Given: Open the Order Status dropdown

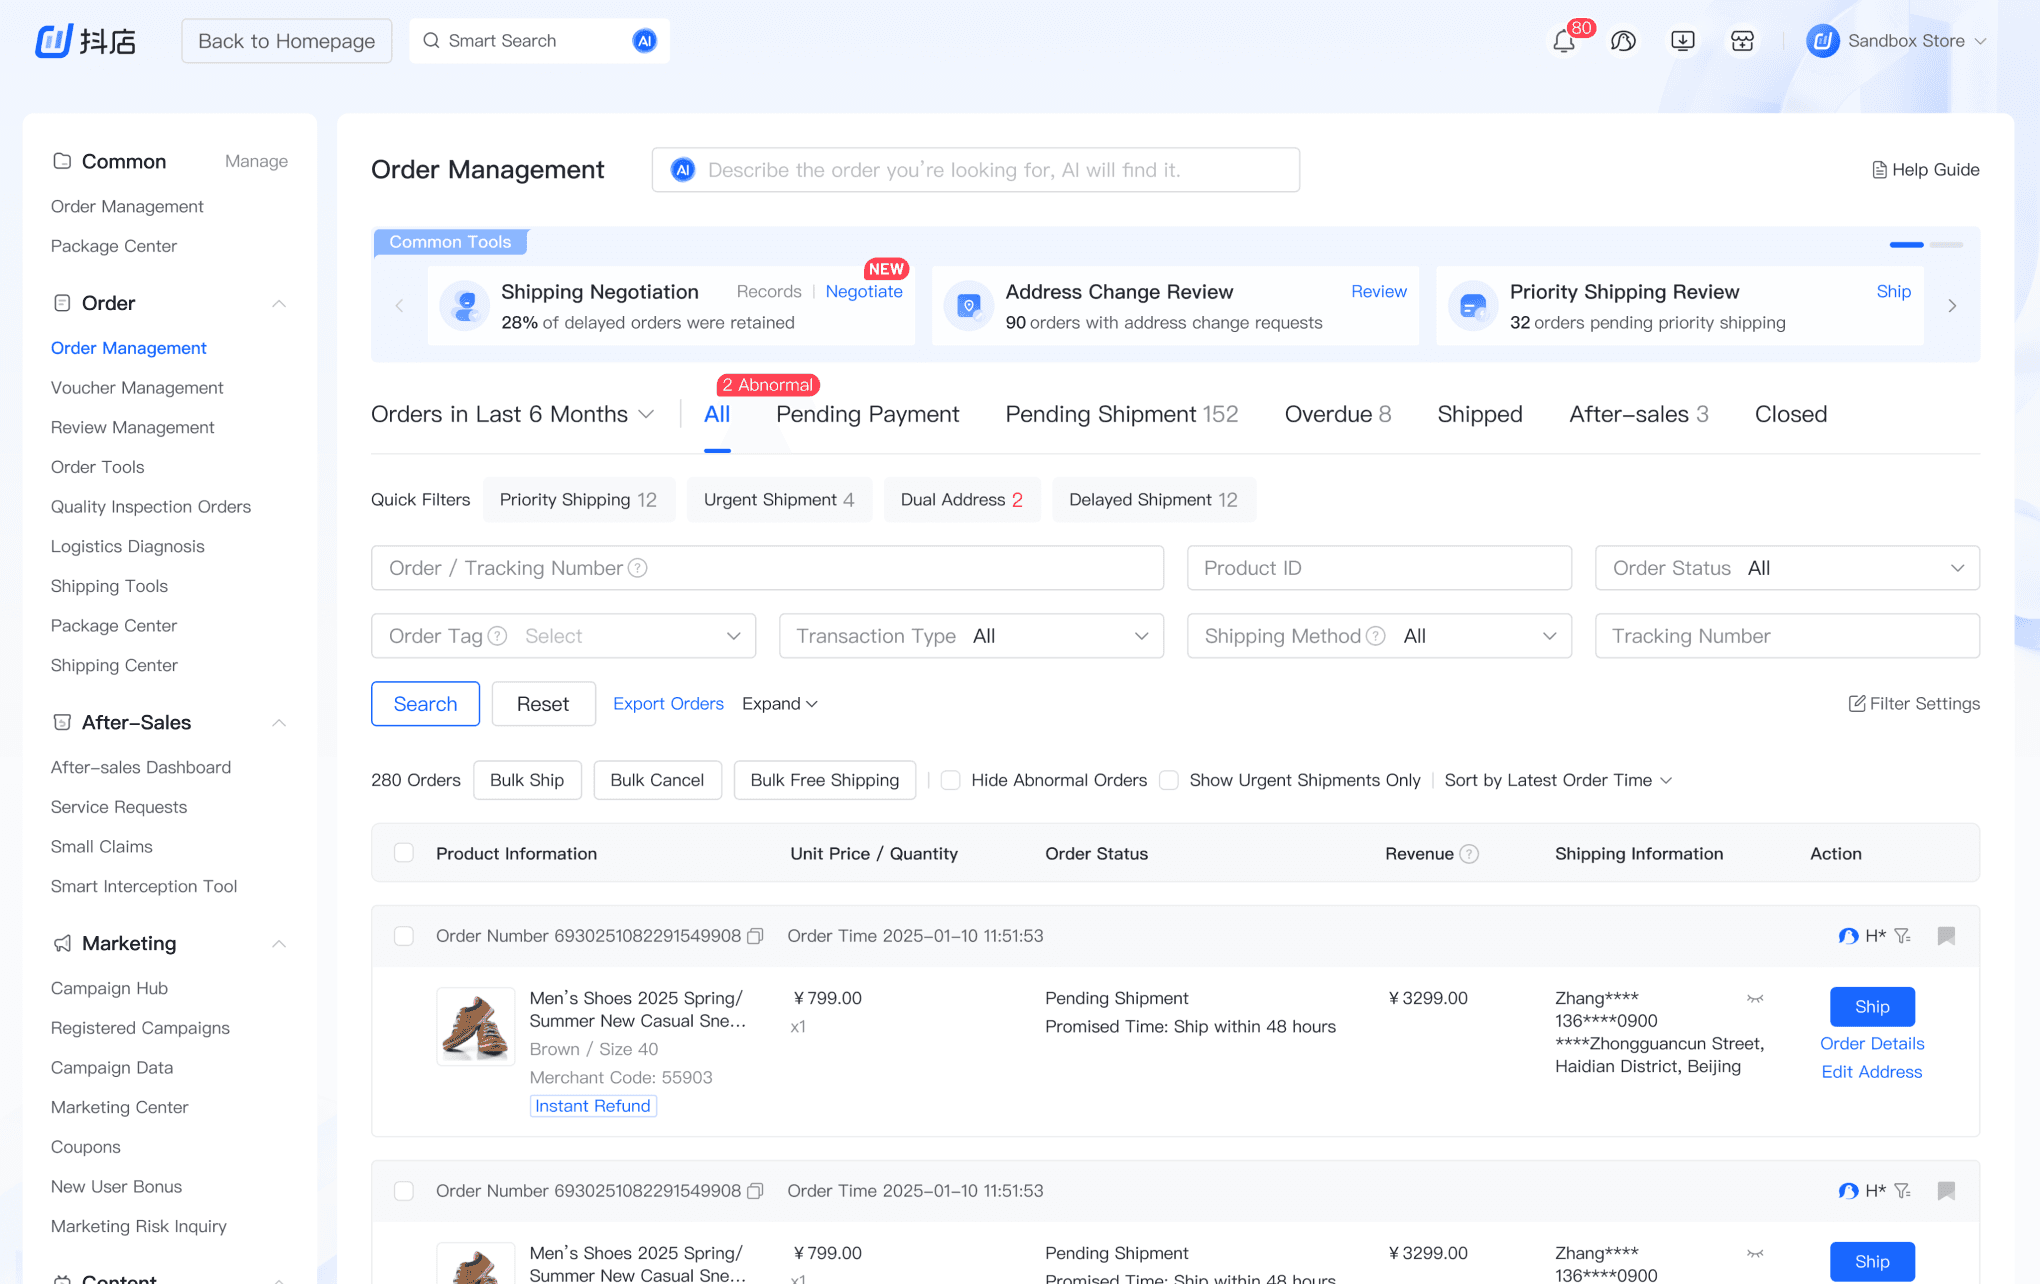Looking at the screenshot, I should (1786, 568).
